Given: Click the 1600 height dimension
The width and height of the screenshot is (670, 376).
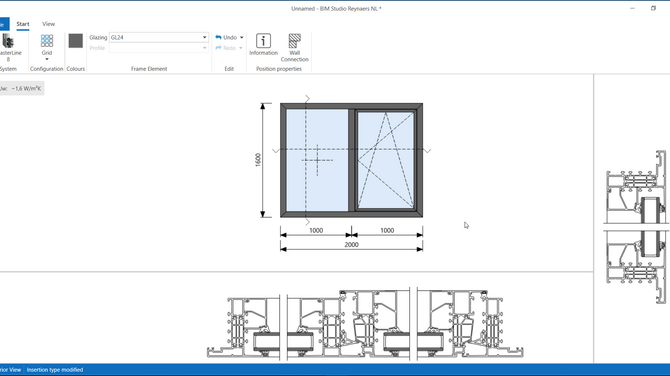Looking at the screenshot, I should point(258,160).
